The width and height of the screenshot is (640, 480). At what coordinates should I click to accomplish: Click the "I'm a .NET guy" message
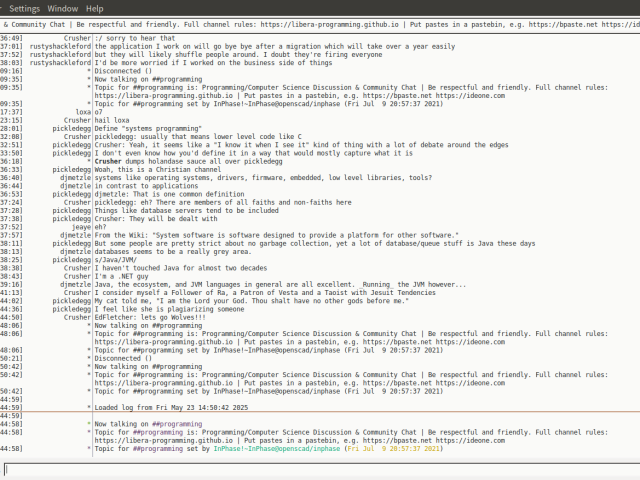coord(127,275)
